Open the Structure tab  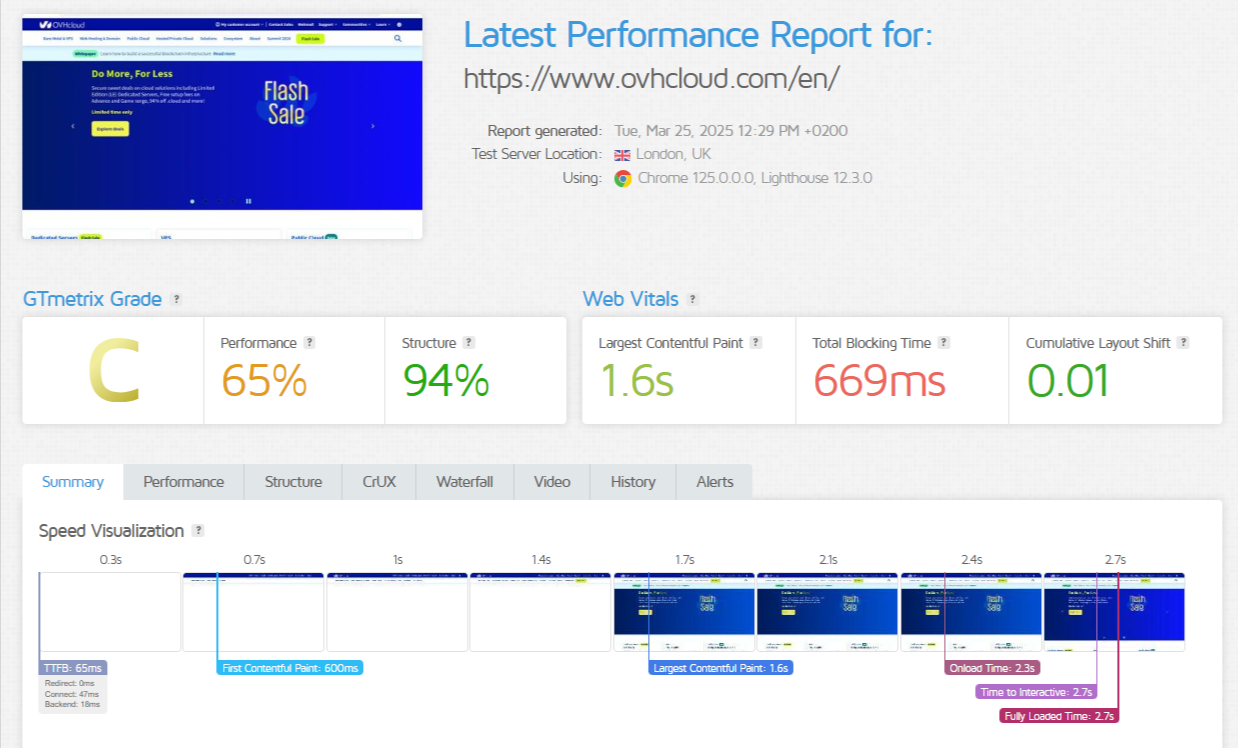click(293, 482)
